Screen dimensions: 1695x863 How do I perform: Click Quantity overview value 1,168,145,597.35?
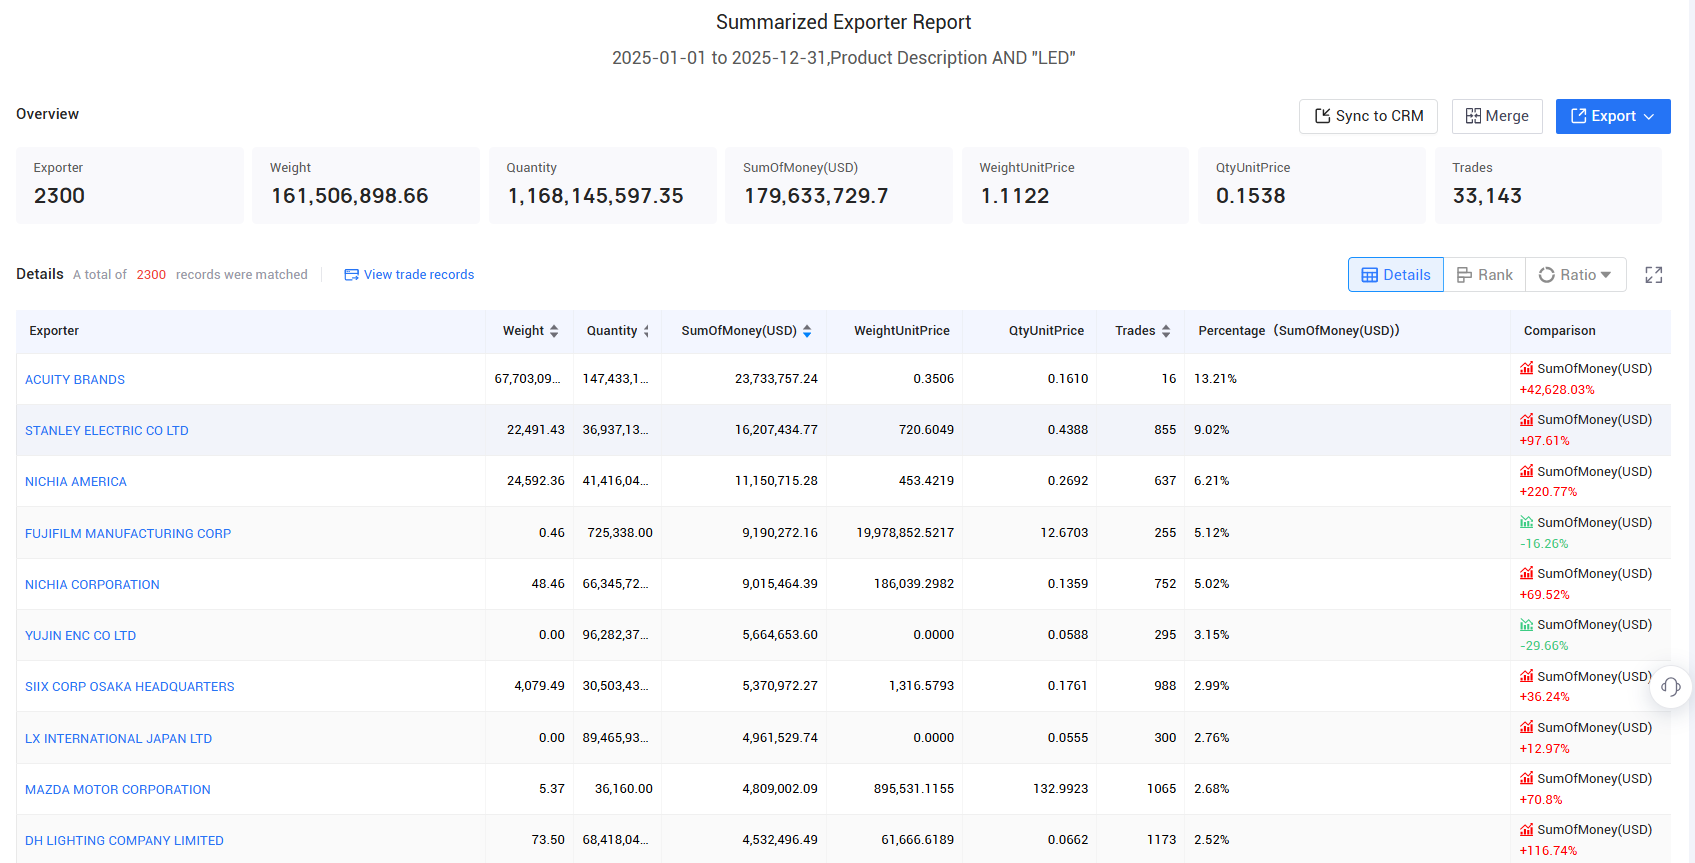tap(595, 196)
